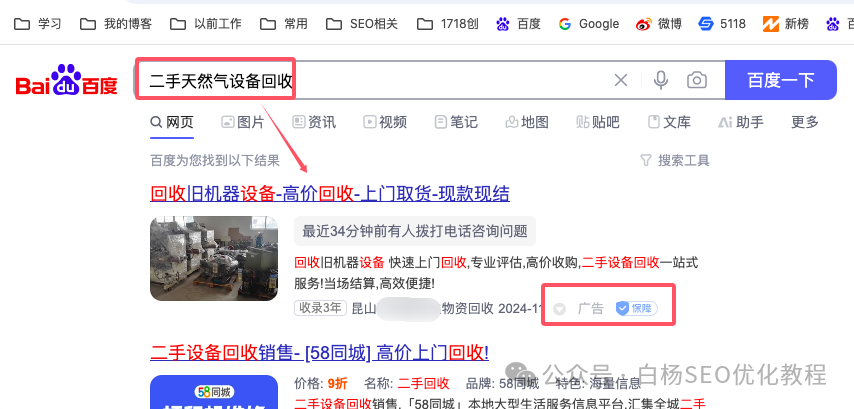Open image search with camera icon

point(697,81)
